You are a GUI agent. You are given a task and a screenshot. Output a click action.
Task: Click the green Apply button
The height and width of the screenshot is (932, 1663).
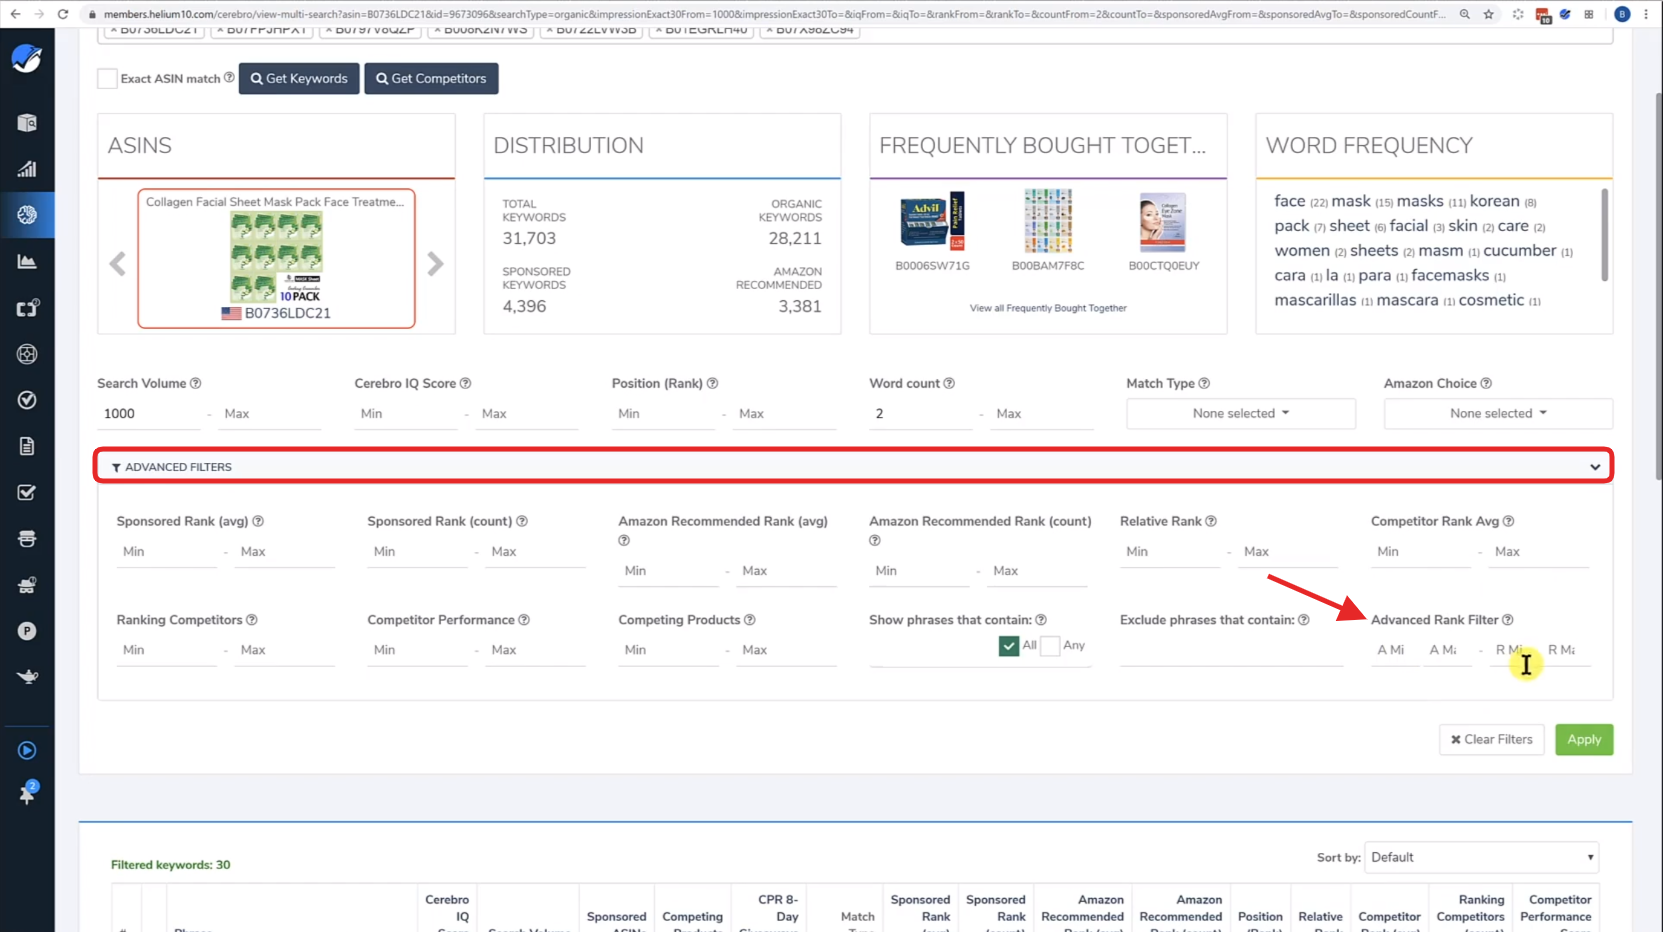(x=1583, y=739)
